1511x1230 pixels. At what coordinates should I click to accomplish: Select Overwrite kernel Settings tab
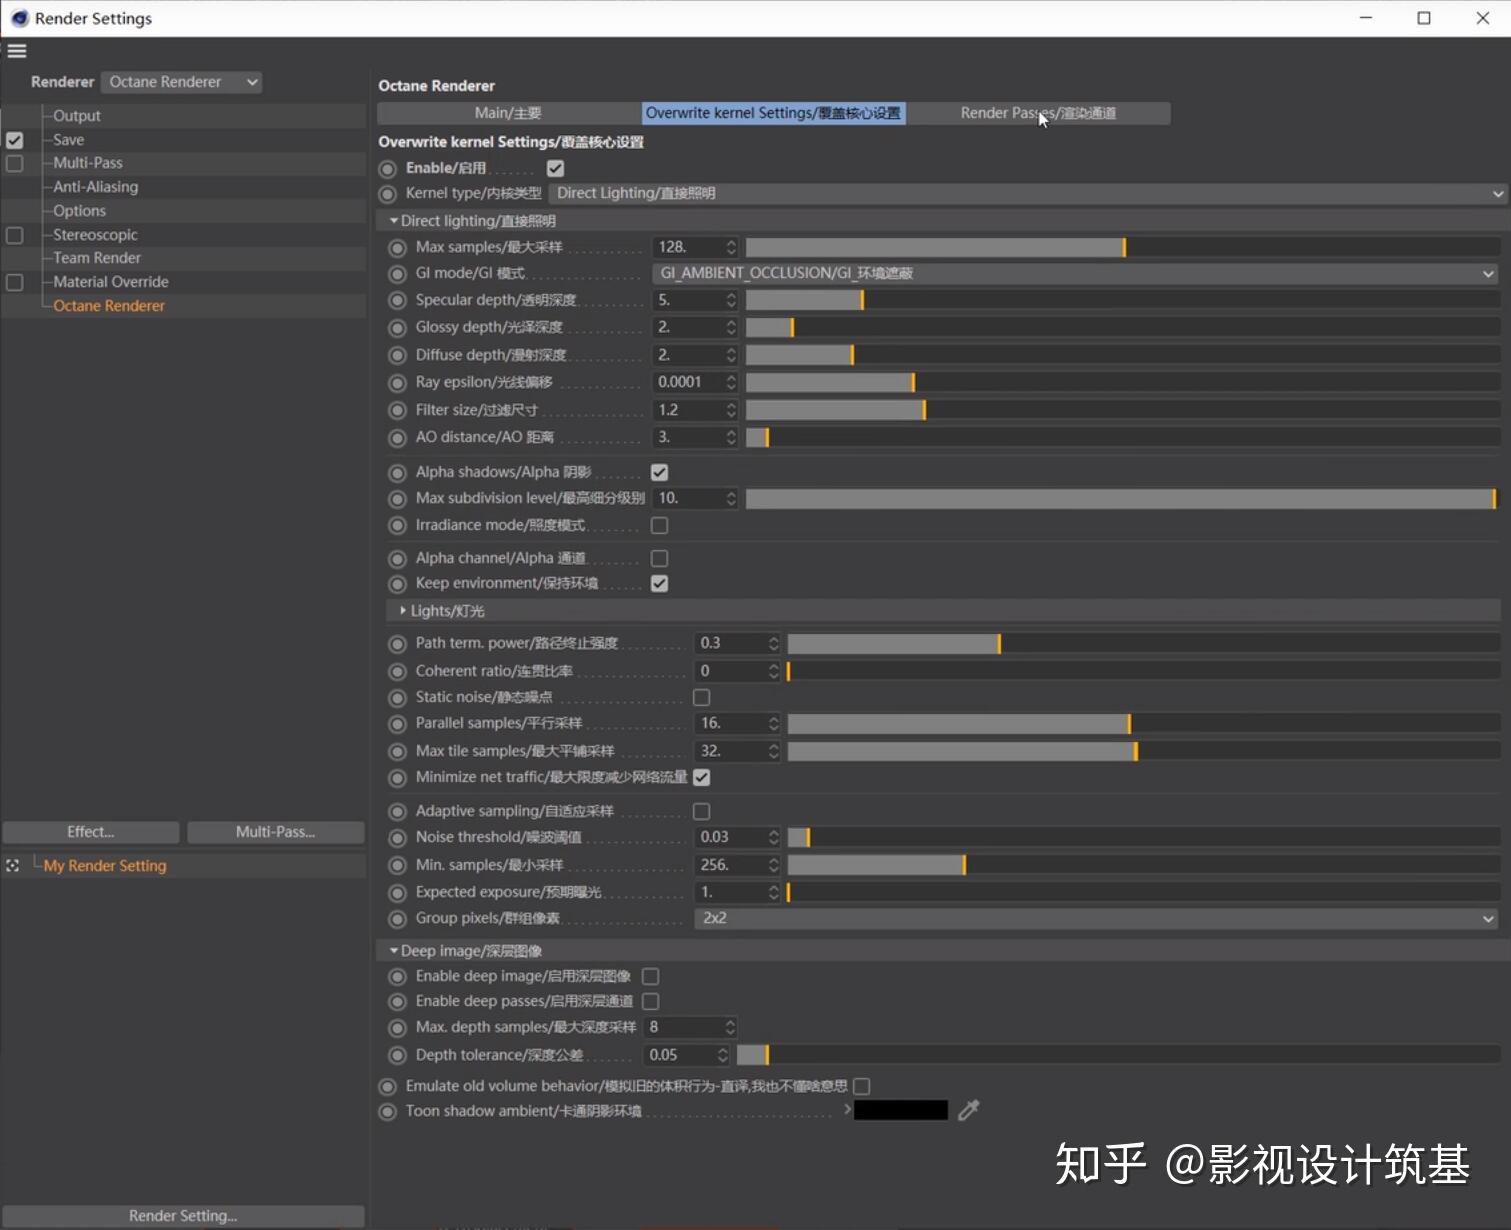[773, 113]
